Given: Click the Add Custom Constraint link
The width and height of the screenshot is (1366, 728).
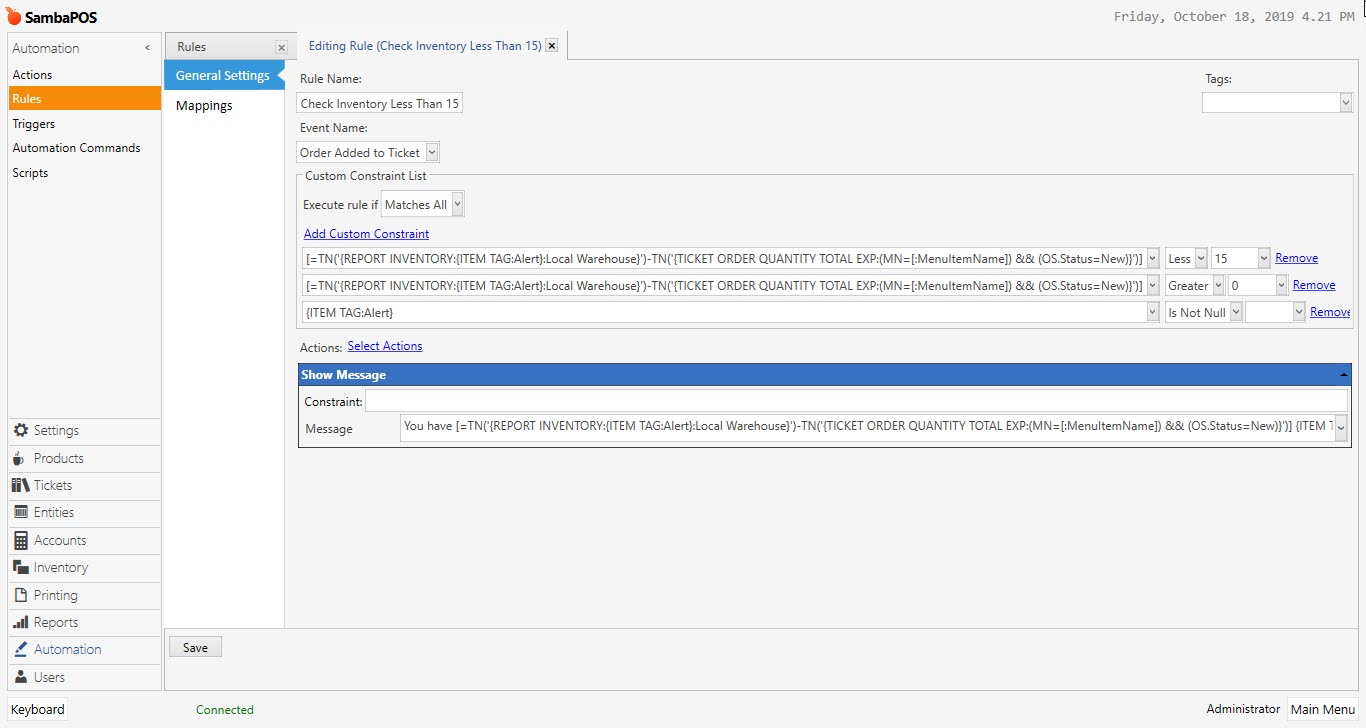Looking at the screenshot, I should [x=366, y=234].
